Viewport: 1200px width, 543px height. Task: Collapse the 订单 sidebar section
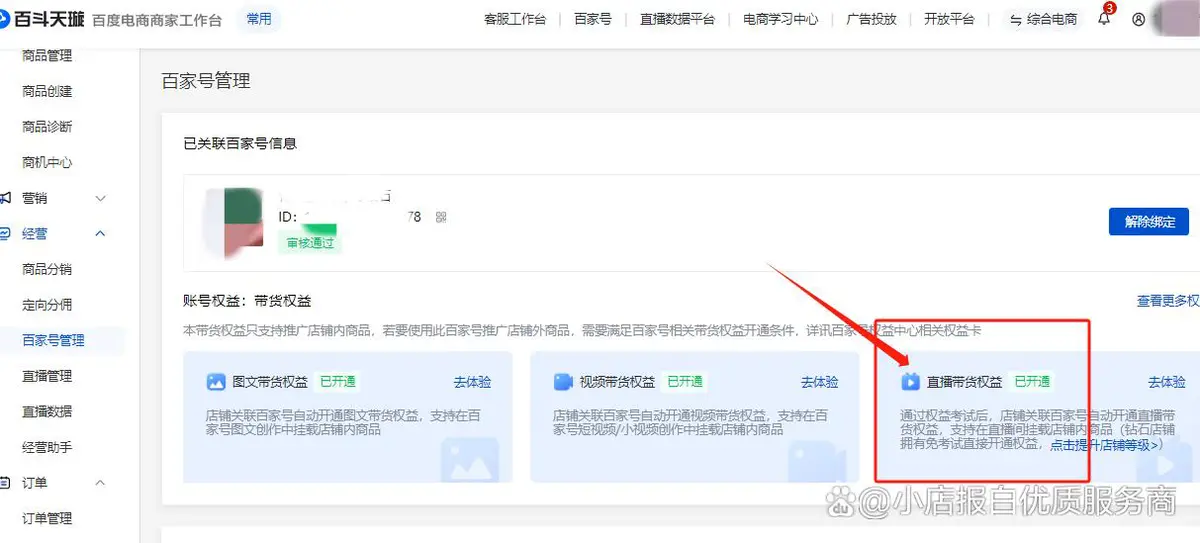[x=100, y=483]
